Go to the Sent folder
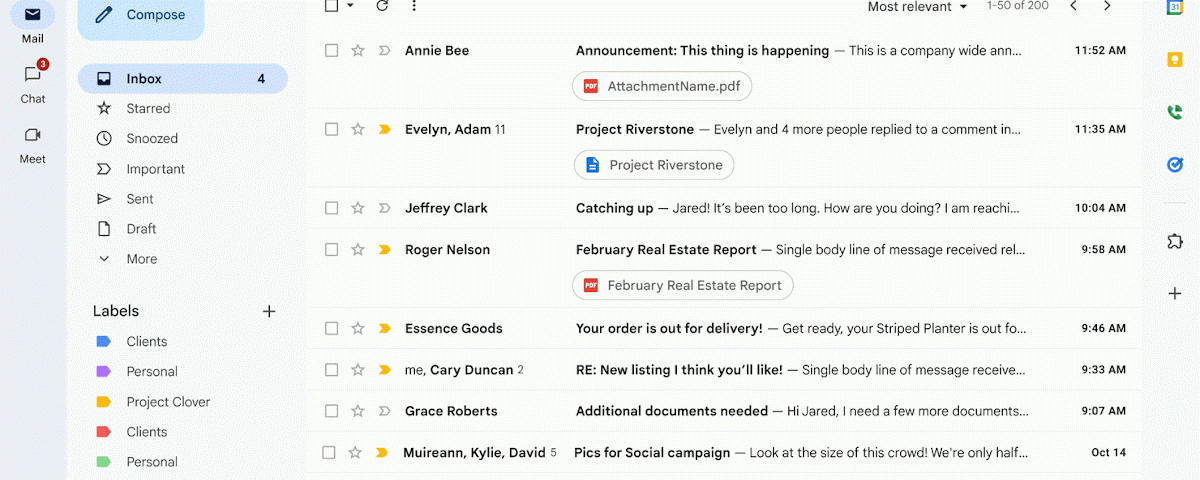The height and width of the screenshot is (480, 1200). 140,199
